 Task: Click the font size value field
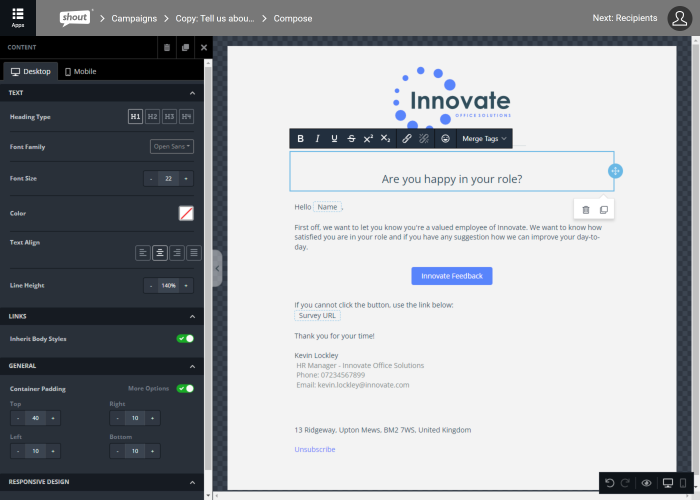(x=168, y=179)
